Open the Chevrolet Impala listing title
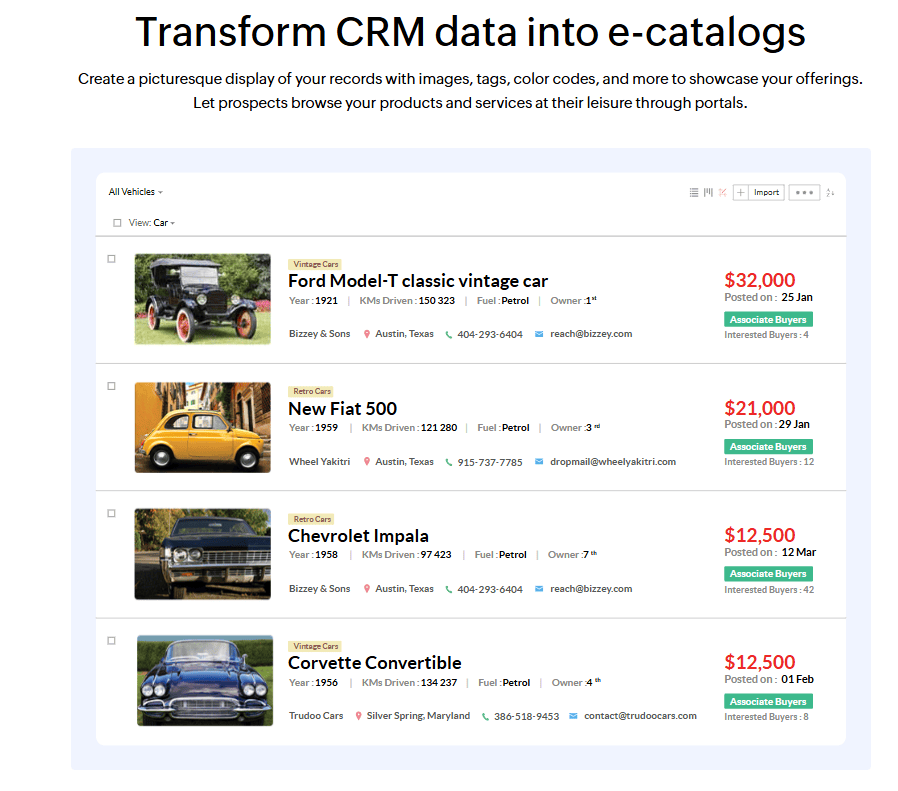Viewport: 898px width, 791px height. [x=358, y=536]
